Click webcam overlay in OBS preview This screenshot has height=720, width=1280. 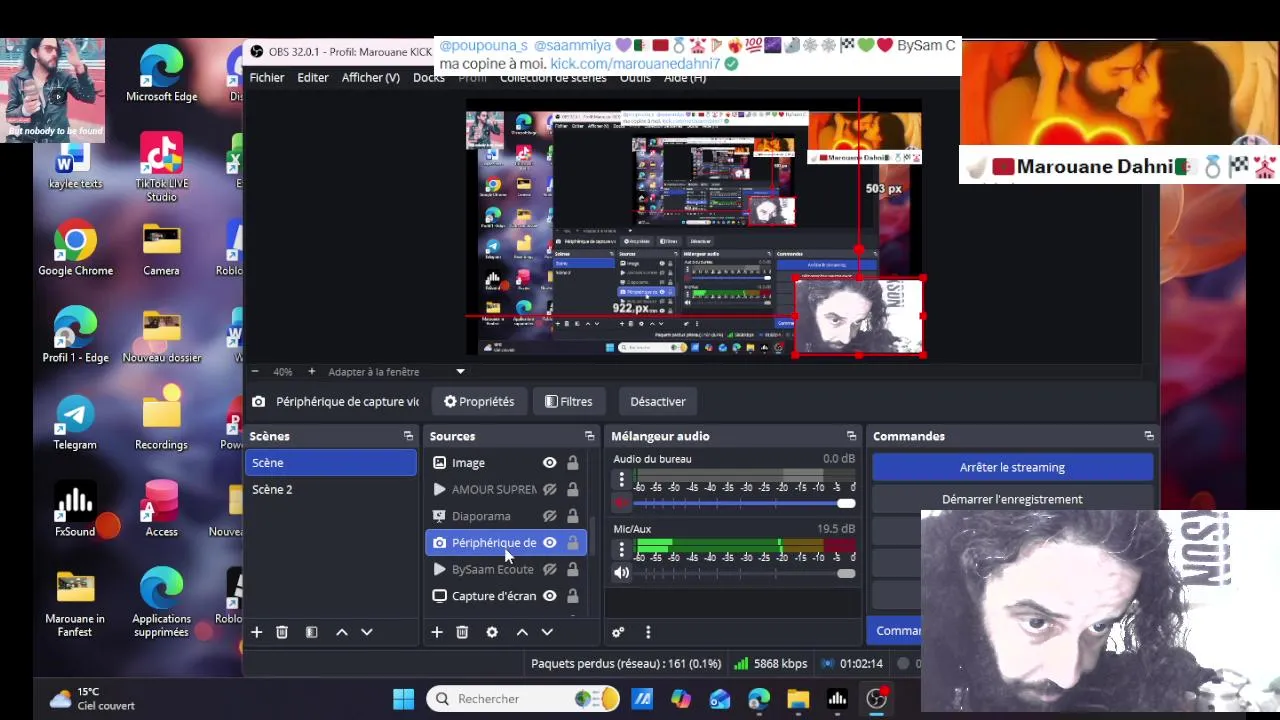[x=859, y=316]
